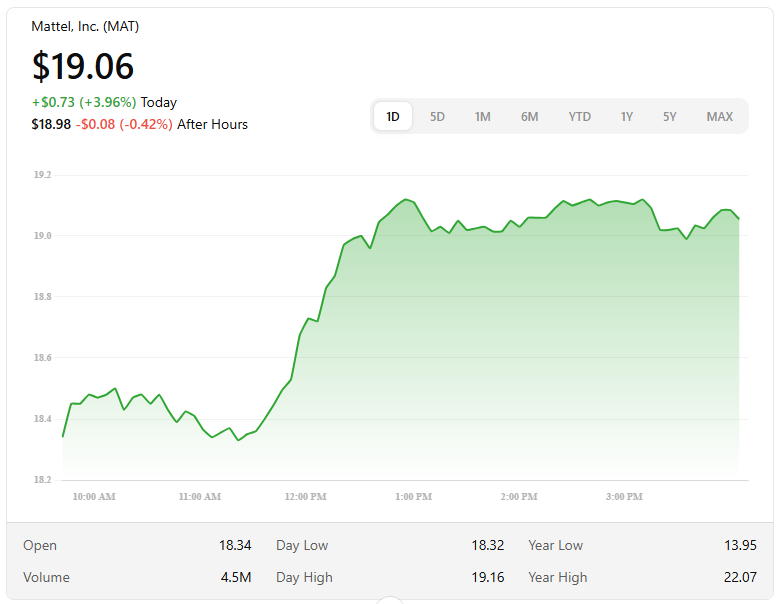Switch to the 6M chart view
This screenshot has height=604, width=778.
pyautogui.click(x=529, y=117)
